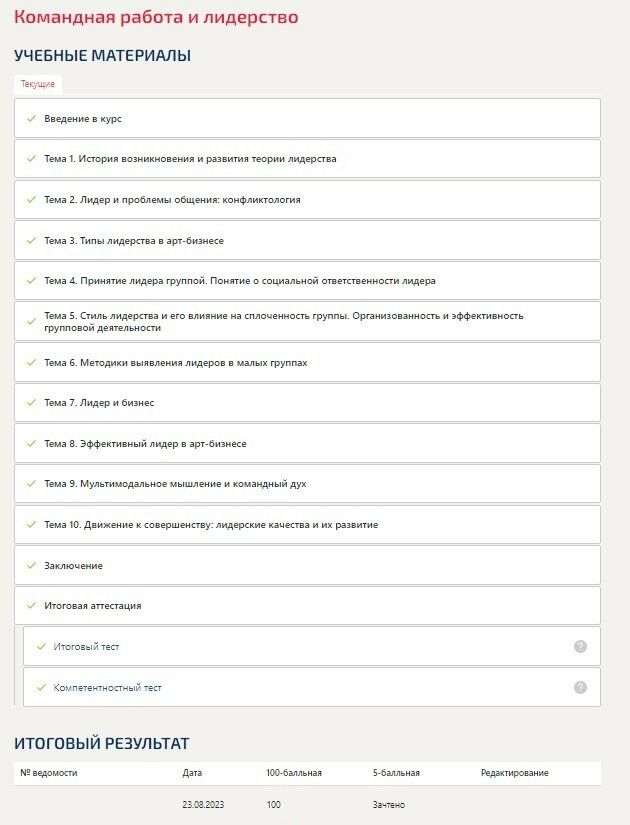
Task: Expand Тема 2. Лидер и проблемы общения
Action: 172,200
